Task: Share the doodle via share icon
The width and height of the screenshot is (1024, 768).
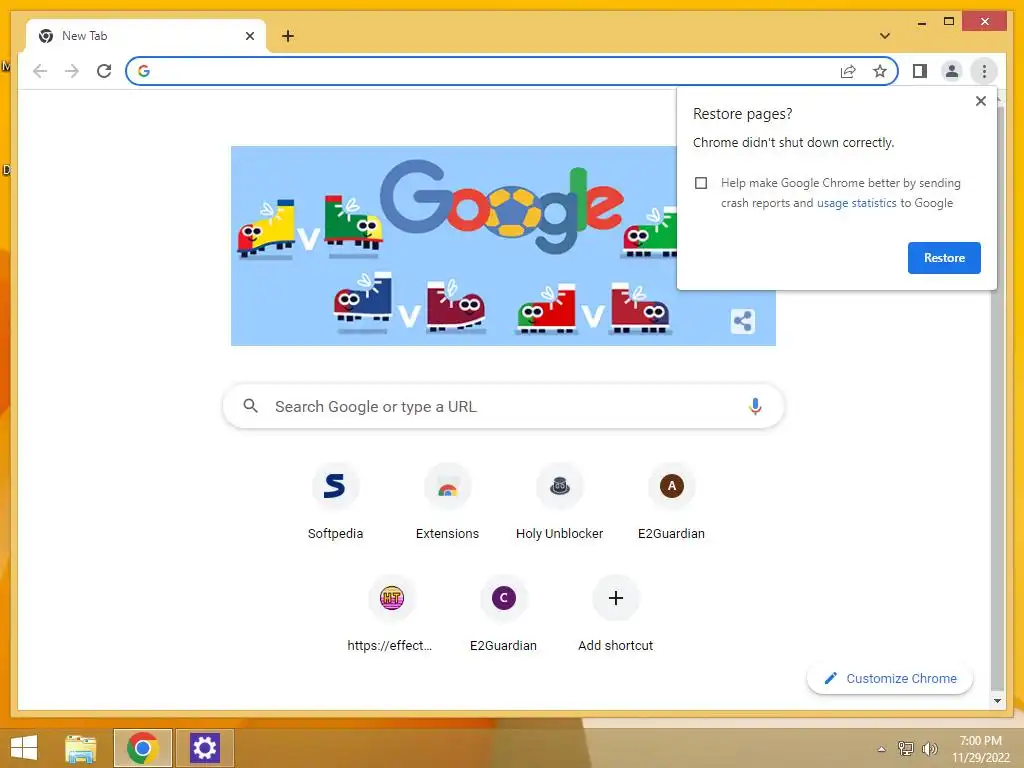Action: pyautogui.click(x=743, y=321)
